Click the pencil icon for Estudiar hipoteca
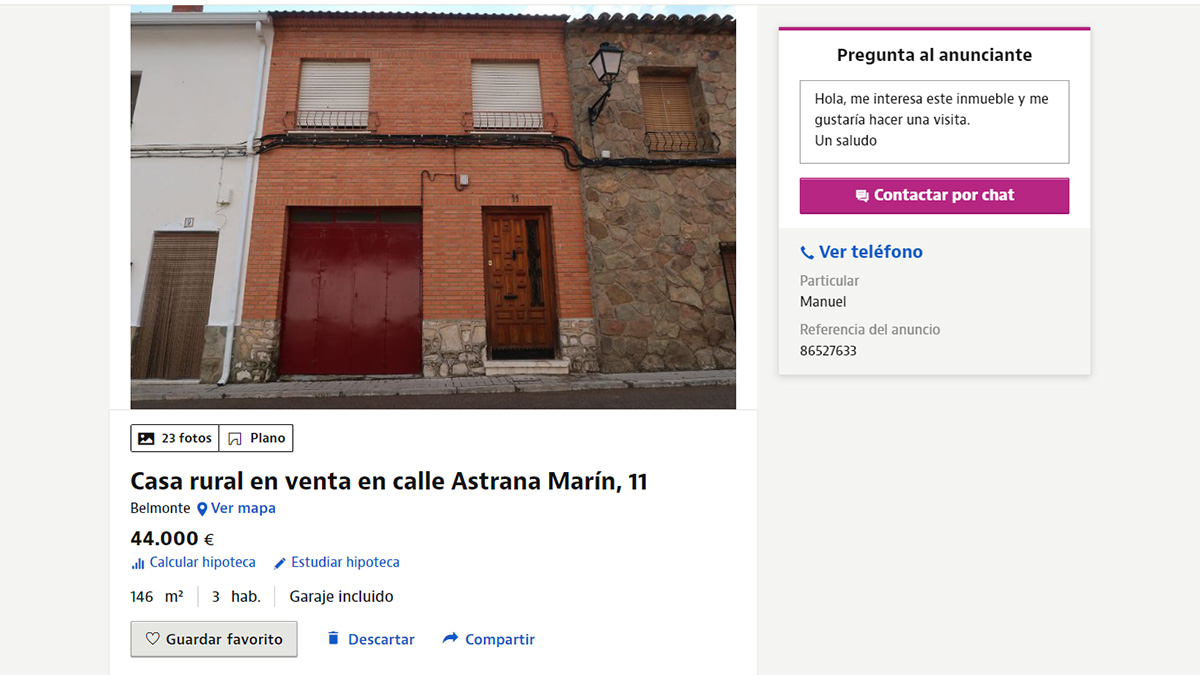Image resolution: width=1200 pixels, height=675 pixels. 280,563
